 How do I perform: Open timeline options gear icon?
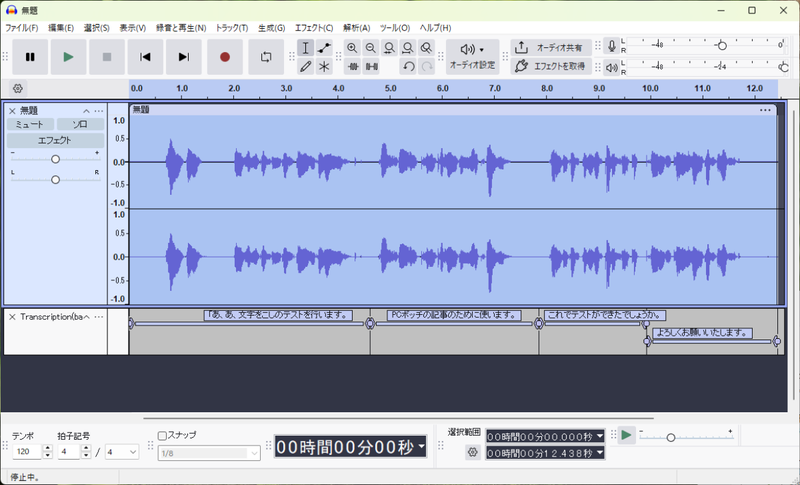tap(18, 88)
